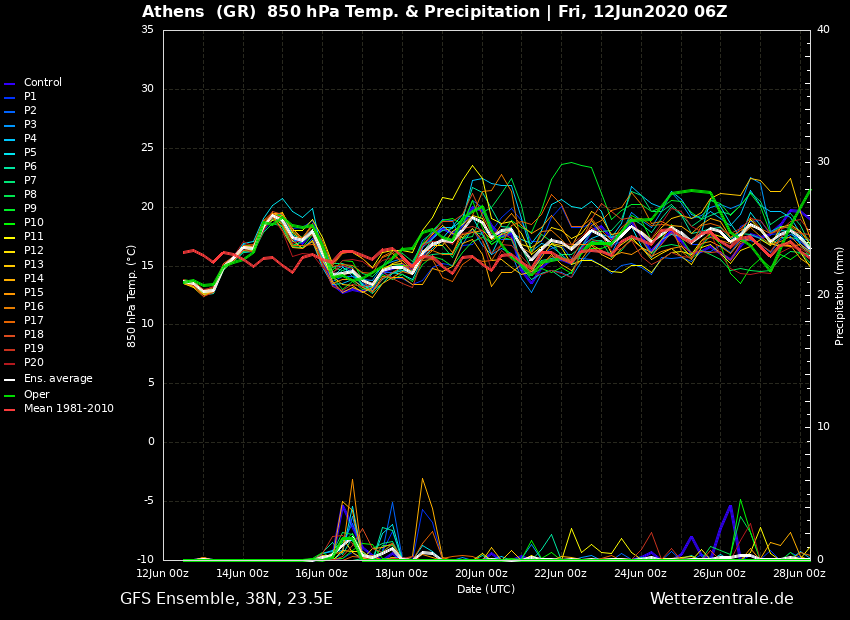The image size is (850, 620).
Task: Select the P3 legend label
Action: 30,125
